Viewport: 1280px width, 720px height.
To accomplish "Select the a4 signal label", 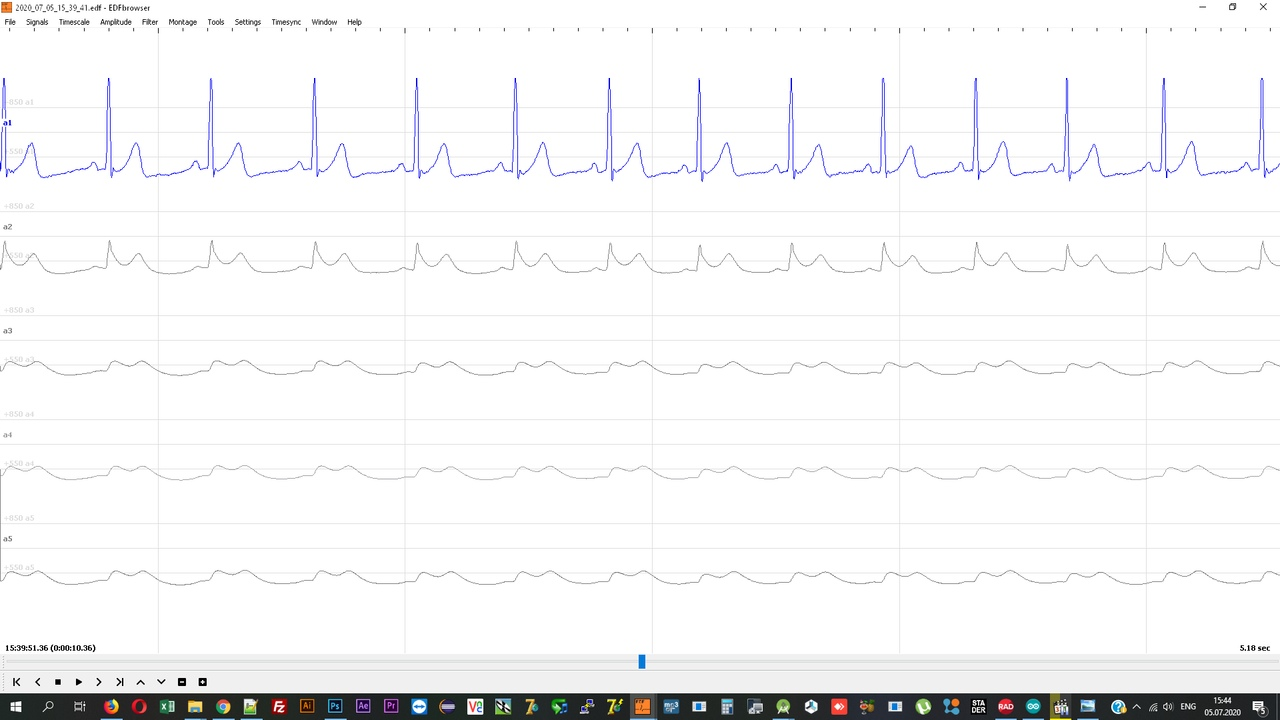I will (x=7, y=435).
